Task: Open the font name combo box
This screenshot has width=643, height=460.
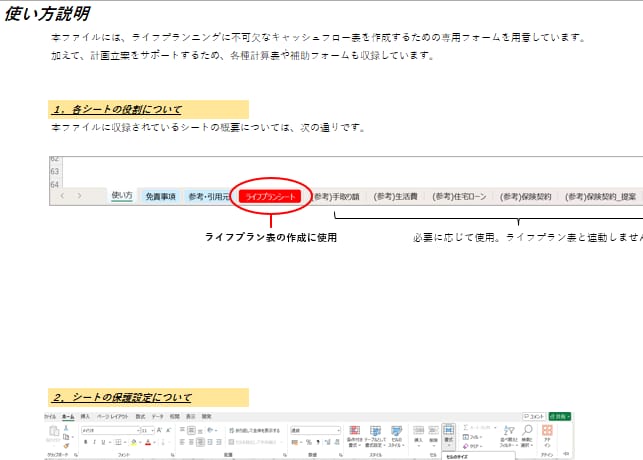Action: 110,430
